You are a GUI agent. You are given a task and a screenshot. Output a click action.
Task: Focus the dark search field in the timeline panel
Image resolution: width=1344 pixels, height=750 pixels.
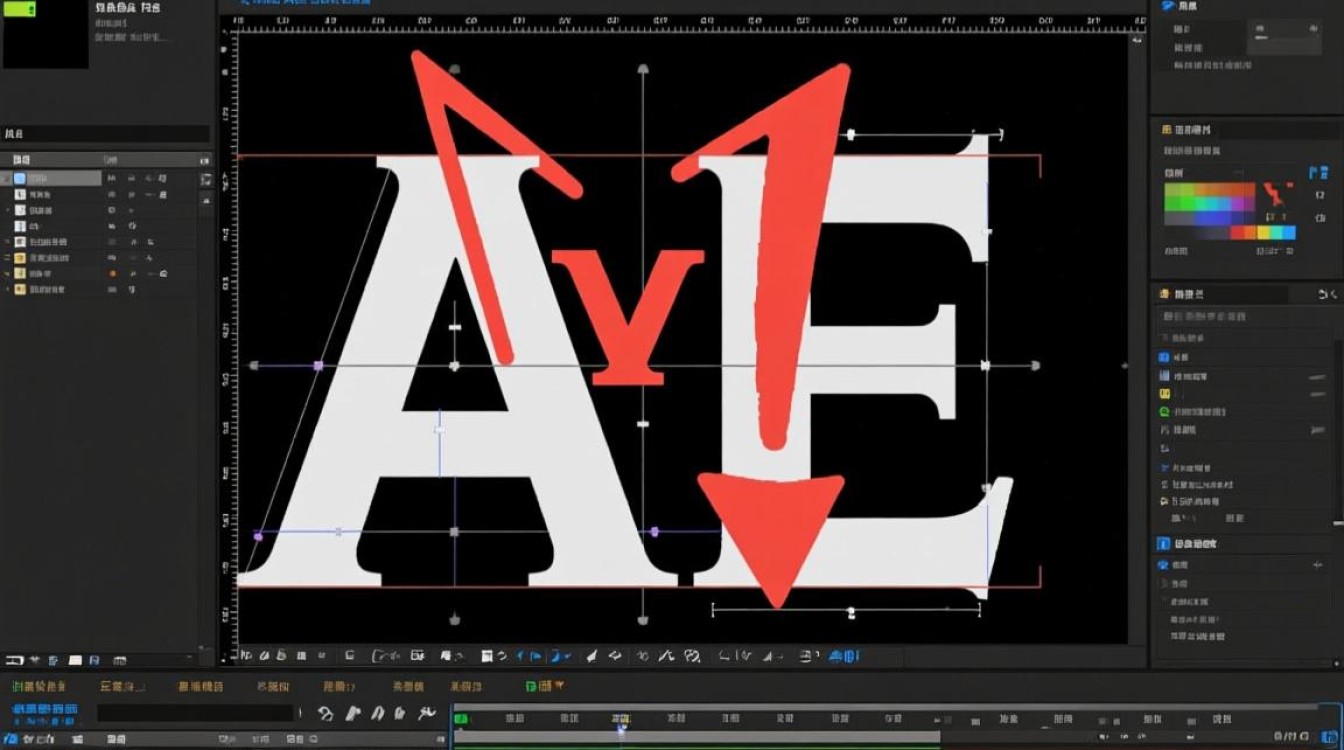click(x=196, y=713)
